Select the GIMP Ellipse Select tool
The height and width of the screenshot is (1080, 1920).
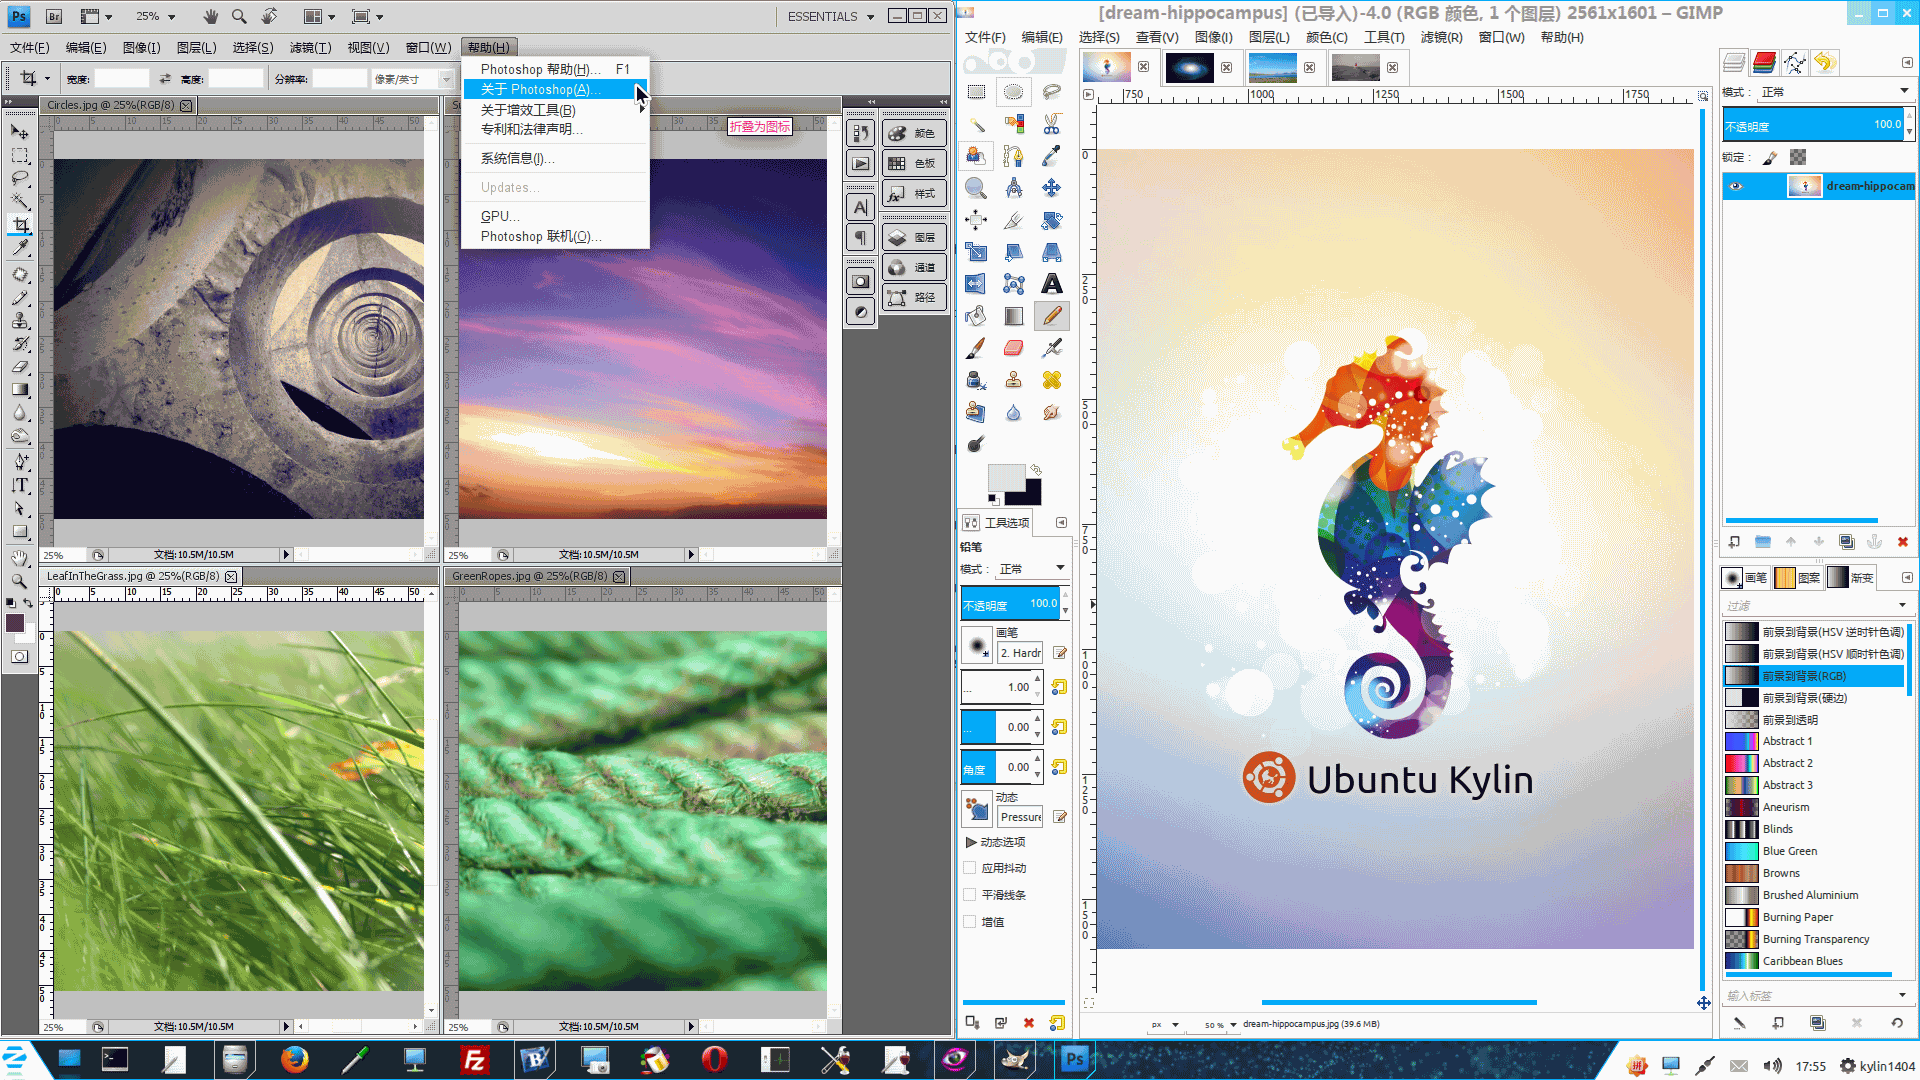point(1013,92)
